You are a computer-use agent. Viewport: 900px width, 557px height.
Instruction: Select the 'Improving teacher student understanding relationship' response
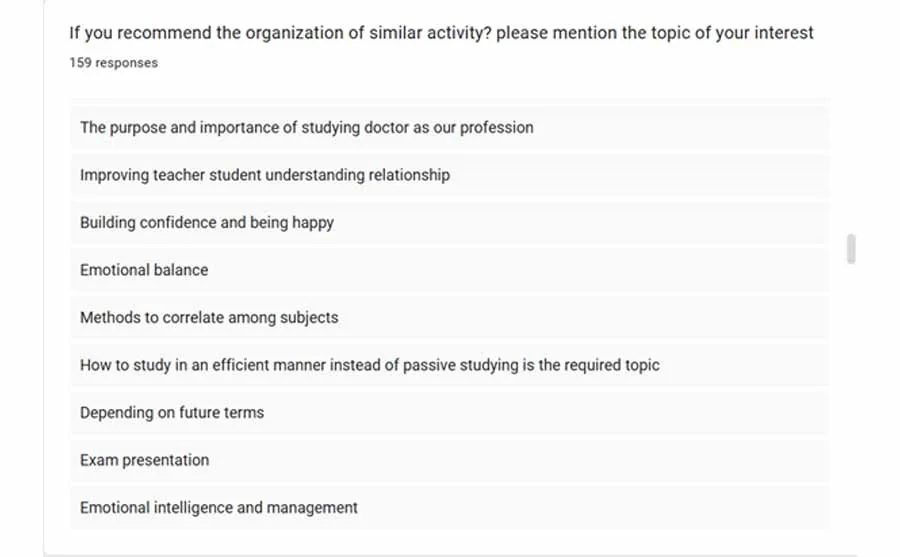tap(265, 175)
